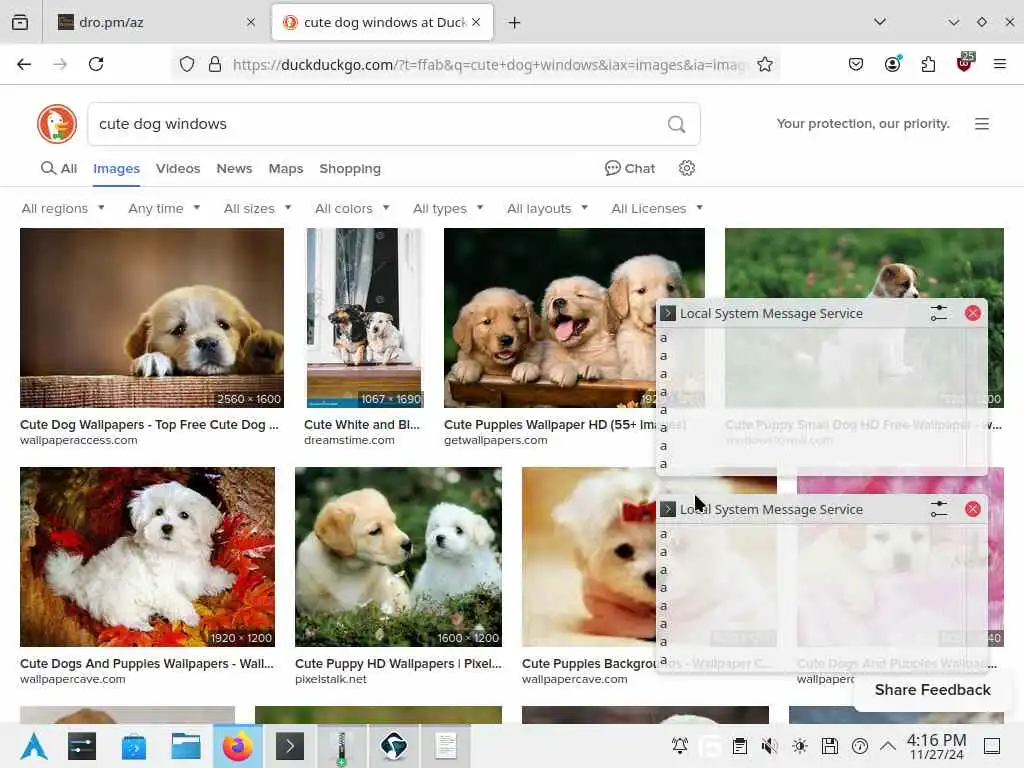This screenshot has width=1024, height=768.
Task: Open the list all tabs dropdown
Action: click(880, 22)
